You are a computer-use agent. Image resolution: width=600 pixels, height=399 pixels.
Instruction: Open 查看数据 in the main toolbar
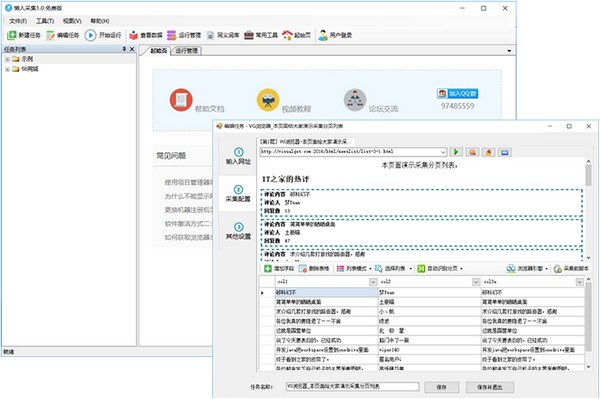pyautogui.click(x=145, y=35)
